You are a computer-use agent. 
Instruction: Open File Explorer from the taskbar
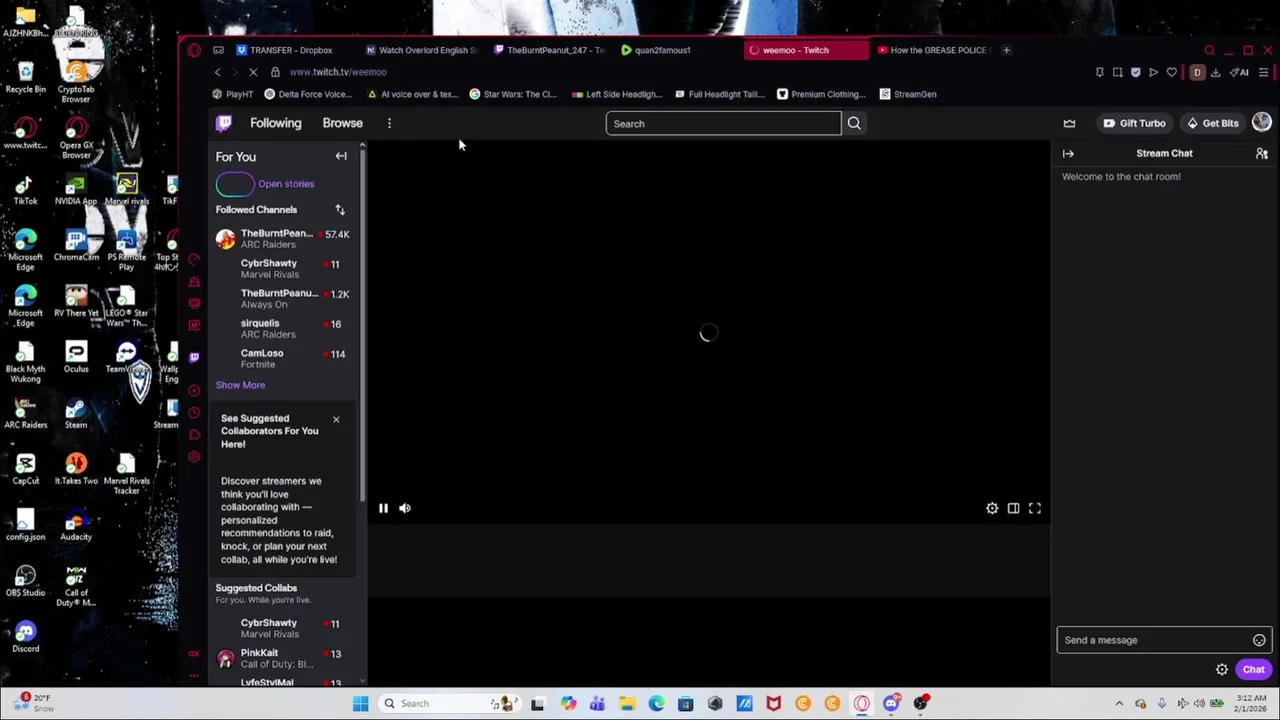(626, 703)
